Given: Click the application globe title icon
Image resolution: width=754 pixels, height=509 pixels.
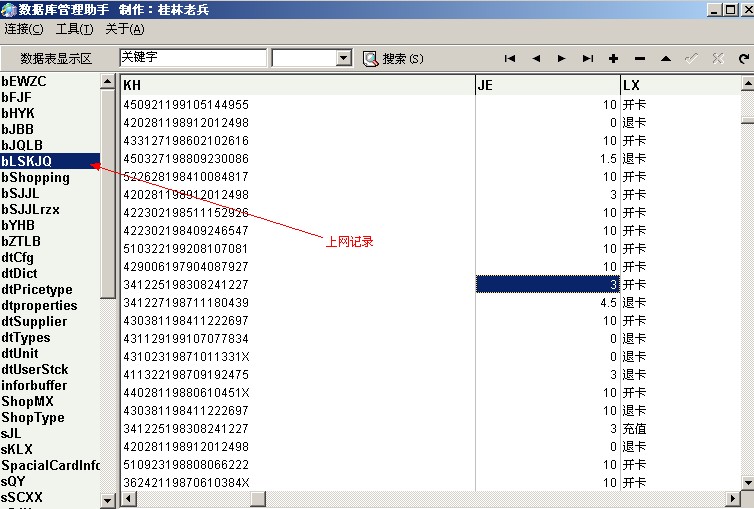Looking at the screenshot, I should [x=9, y=10].
